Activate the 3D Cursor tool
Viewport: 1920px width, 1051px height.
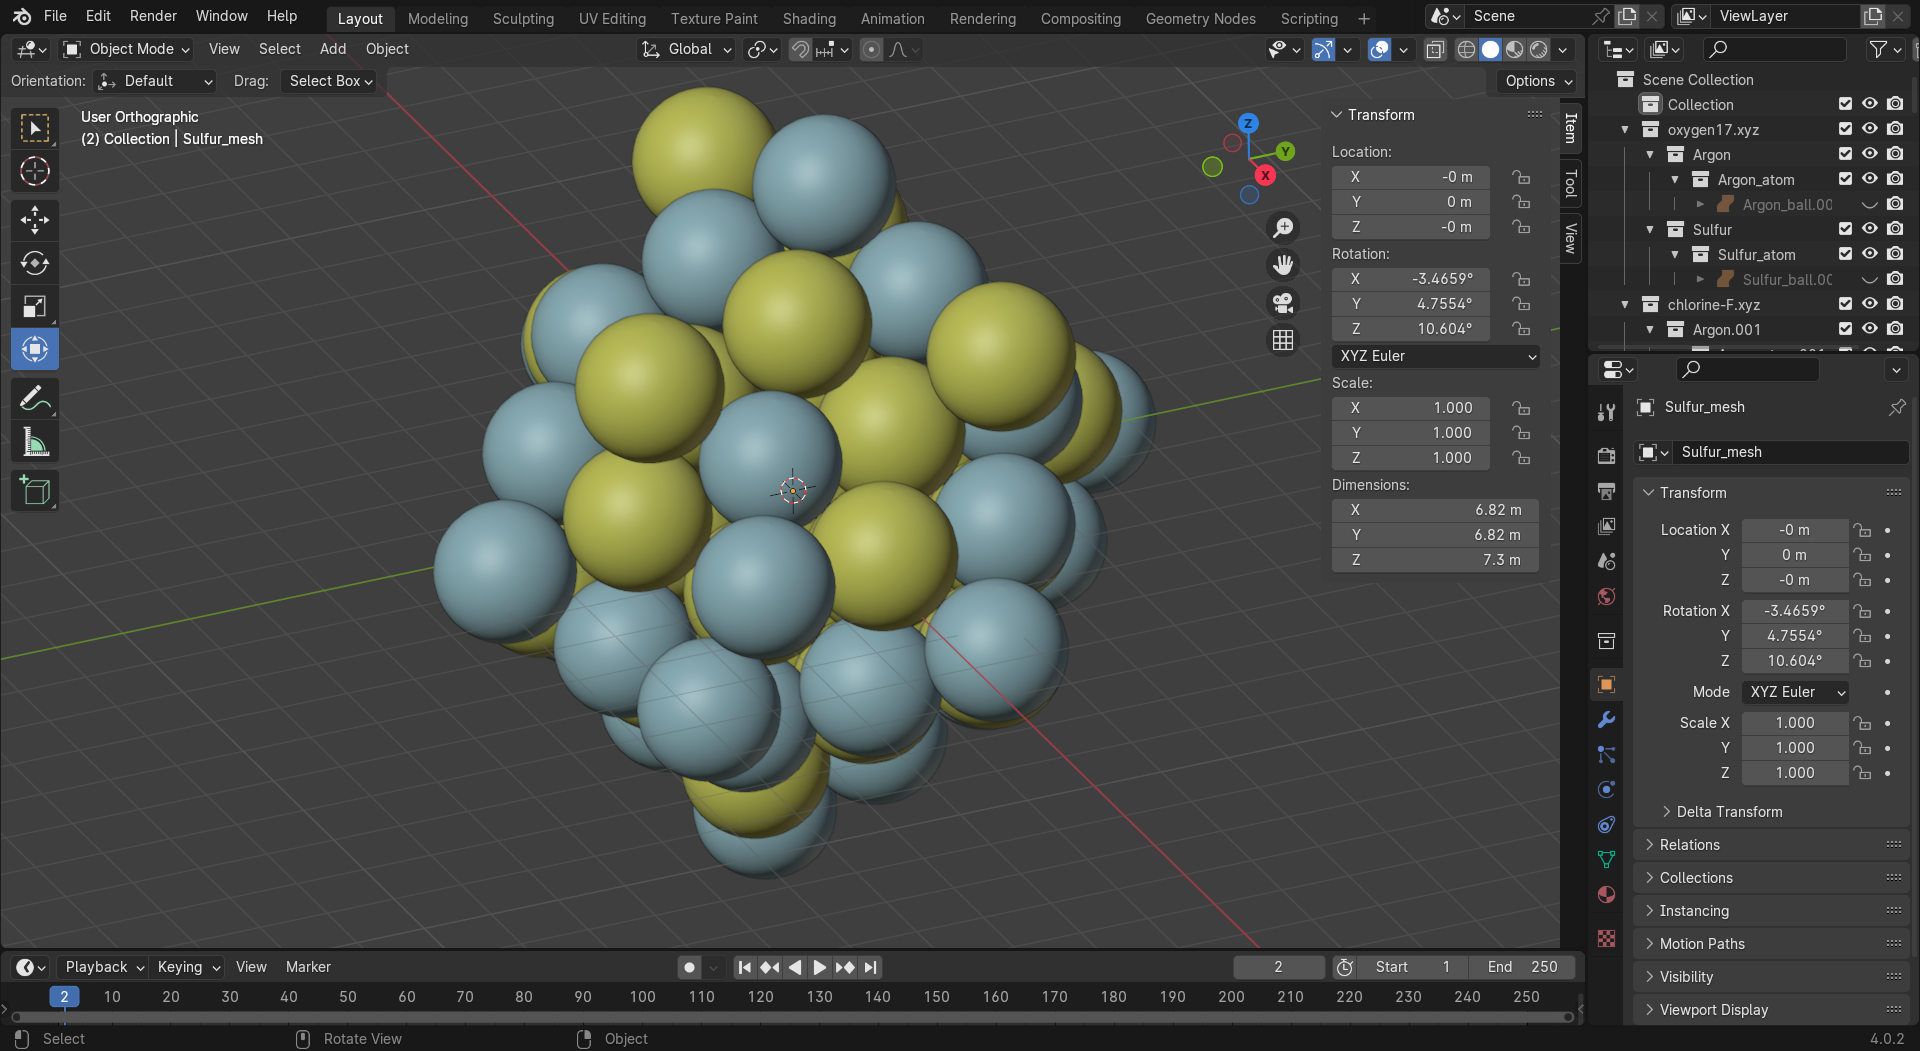[35, 172]
